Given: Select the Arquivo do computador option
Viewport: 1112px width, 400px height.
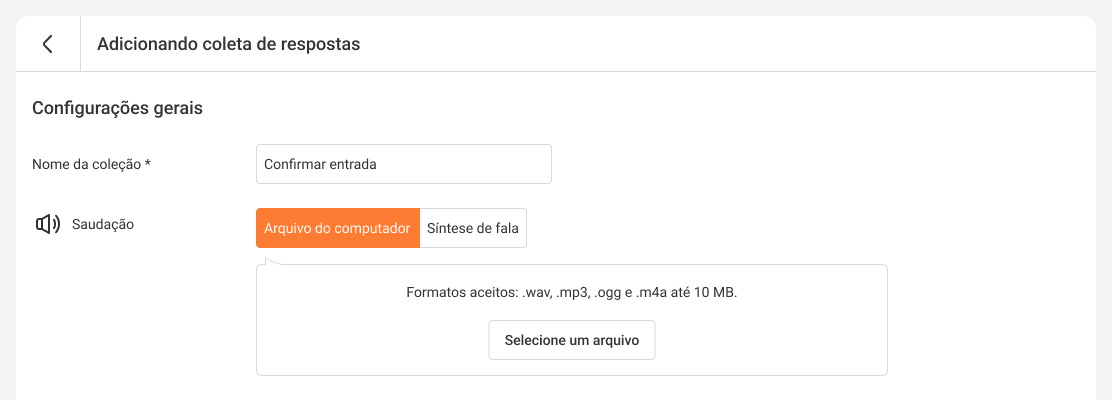Looking at the screenshot, I should (x=337, y=228).
